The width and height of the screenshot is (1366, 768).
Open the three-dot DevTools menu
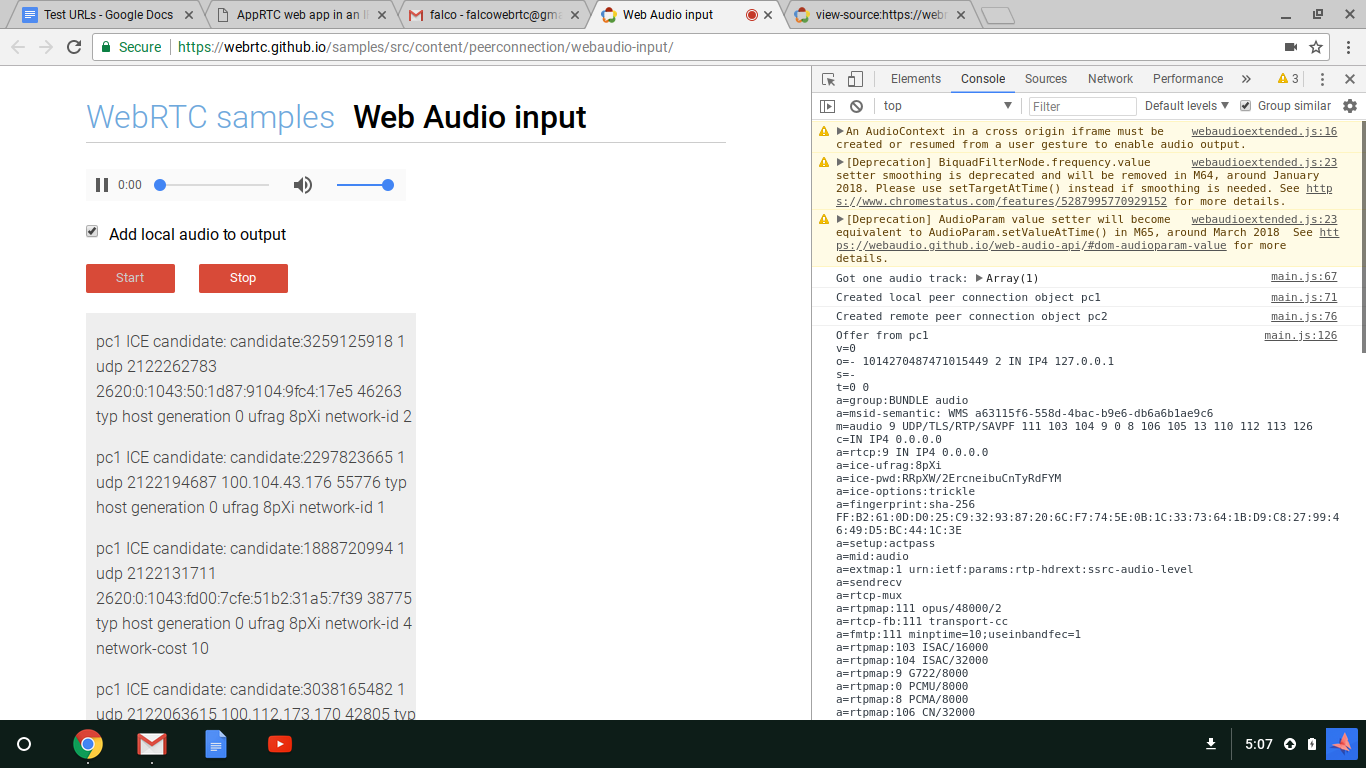(1323, 78)
